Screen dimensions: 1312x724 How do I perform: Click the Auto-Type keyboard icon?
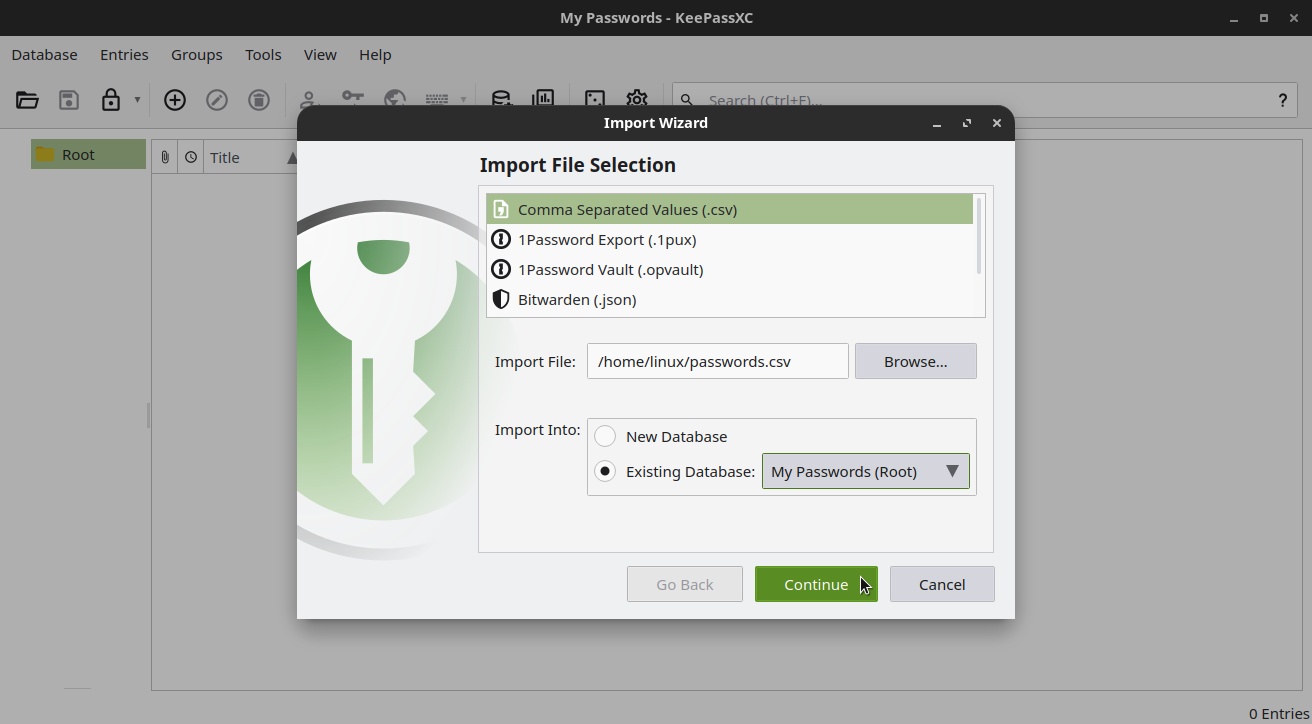437,99
